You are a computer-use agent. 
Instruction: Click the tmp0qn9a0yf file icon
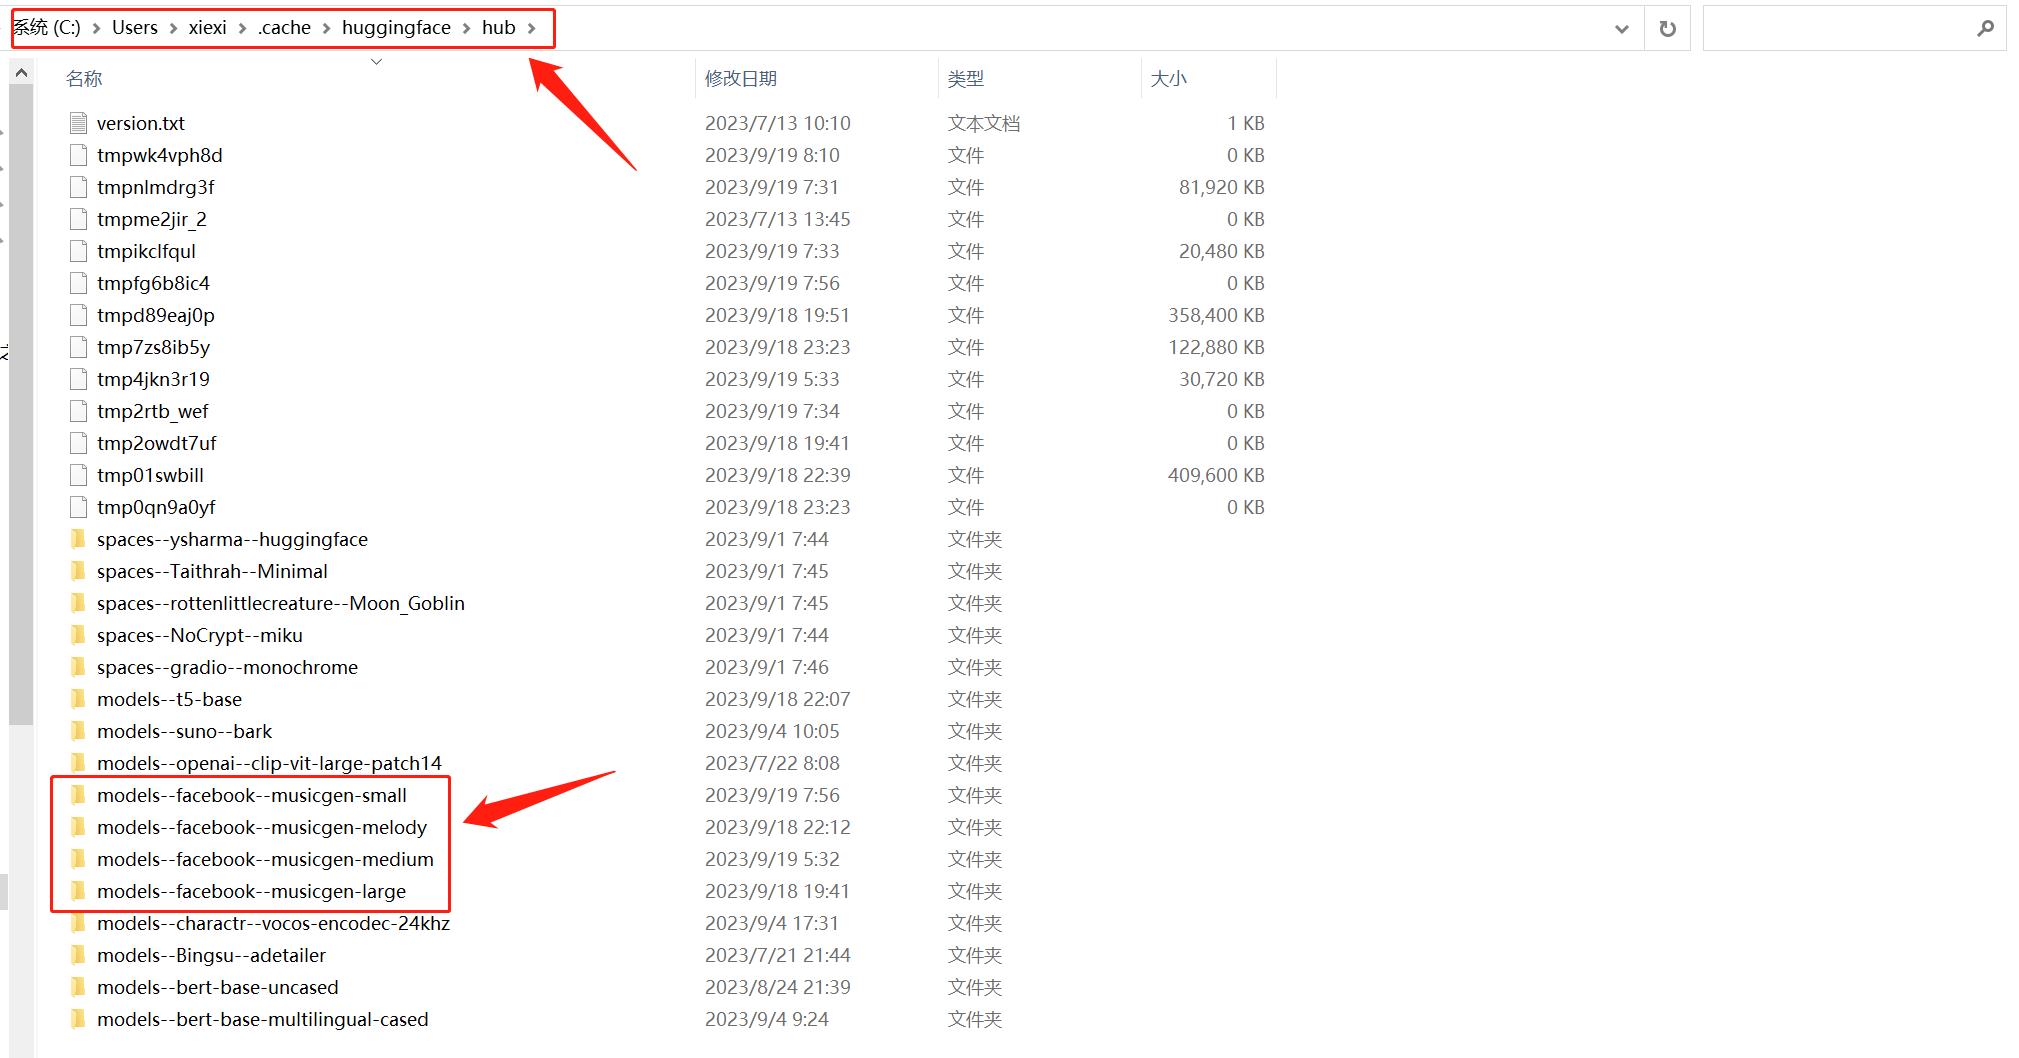pyautogui.click(x=79, y=507)
